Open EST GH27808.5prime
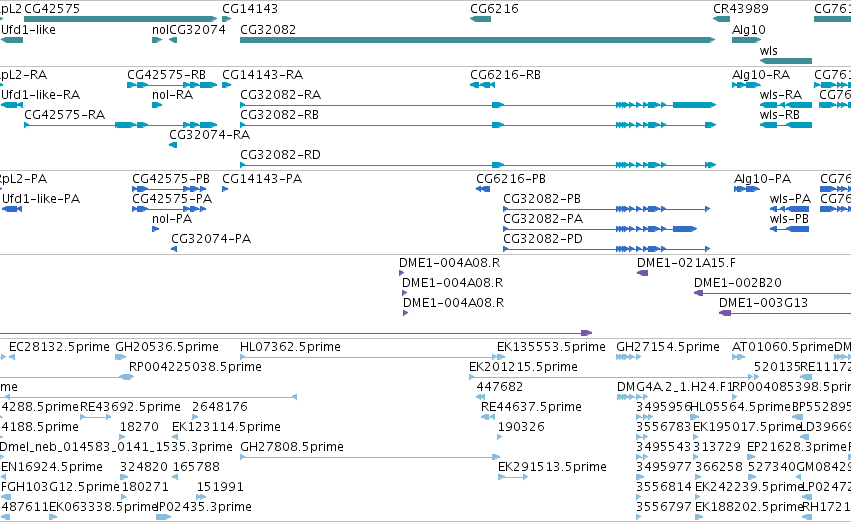The image size is (851, 522). tap(292, 447)
